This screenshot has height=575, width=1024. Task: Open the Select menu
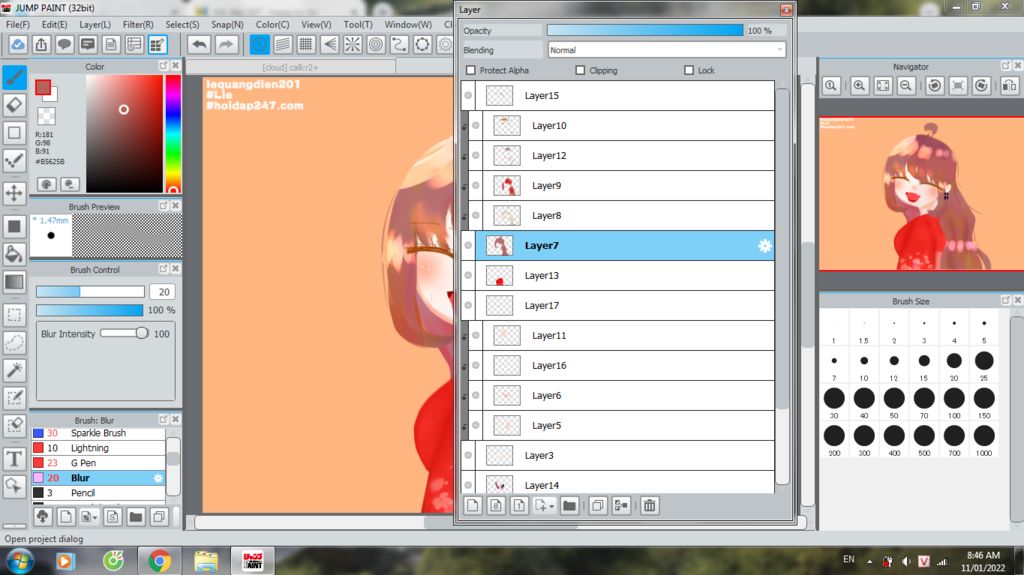[x=182, y=24]
